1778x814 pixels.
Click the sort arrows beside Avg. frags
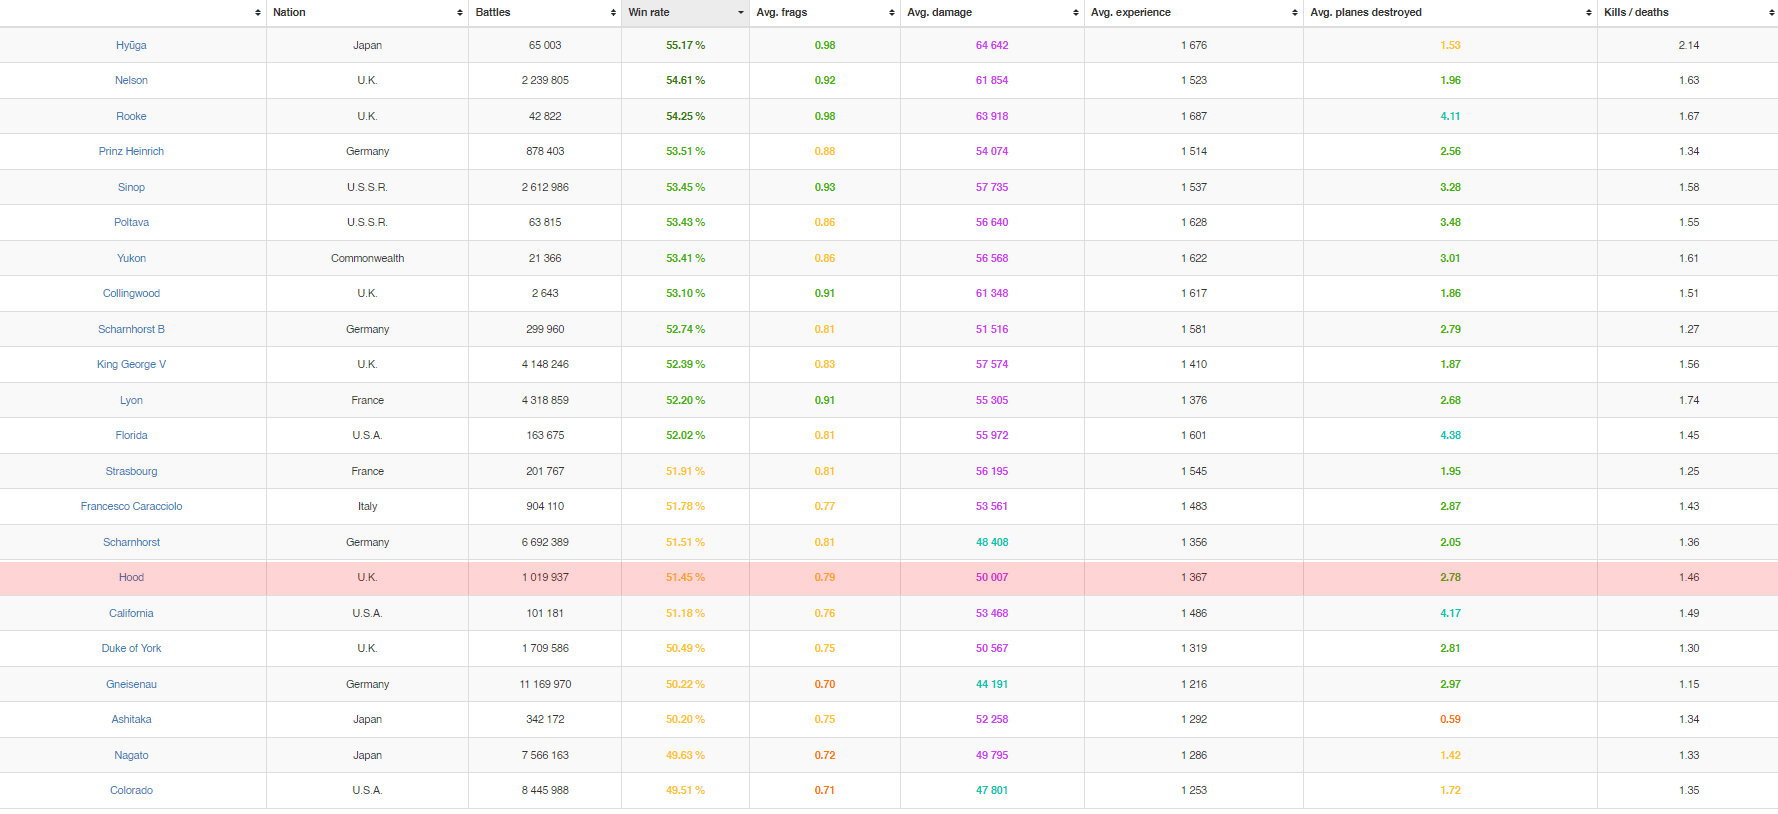click(891, 13)
